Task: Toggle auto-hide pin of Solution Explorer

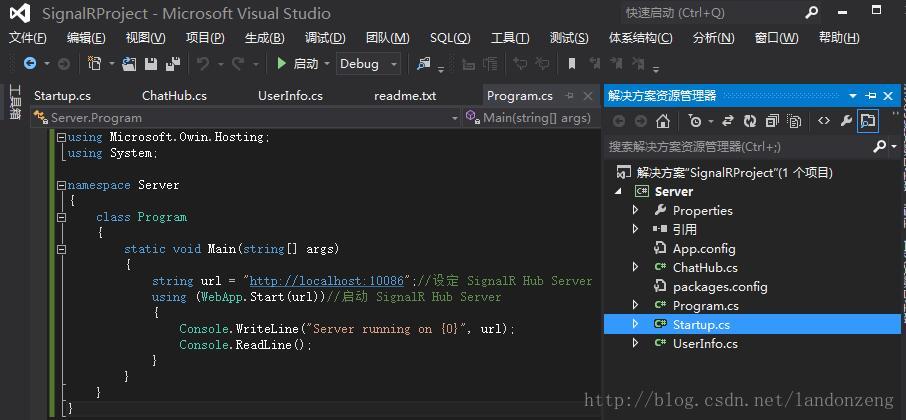Action: [871, 95]
